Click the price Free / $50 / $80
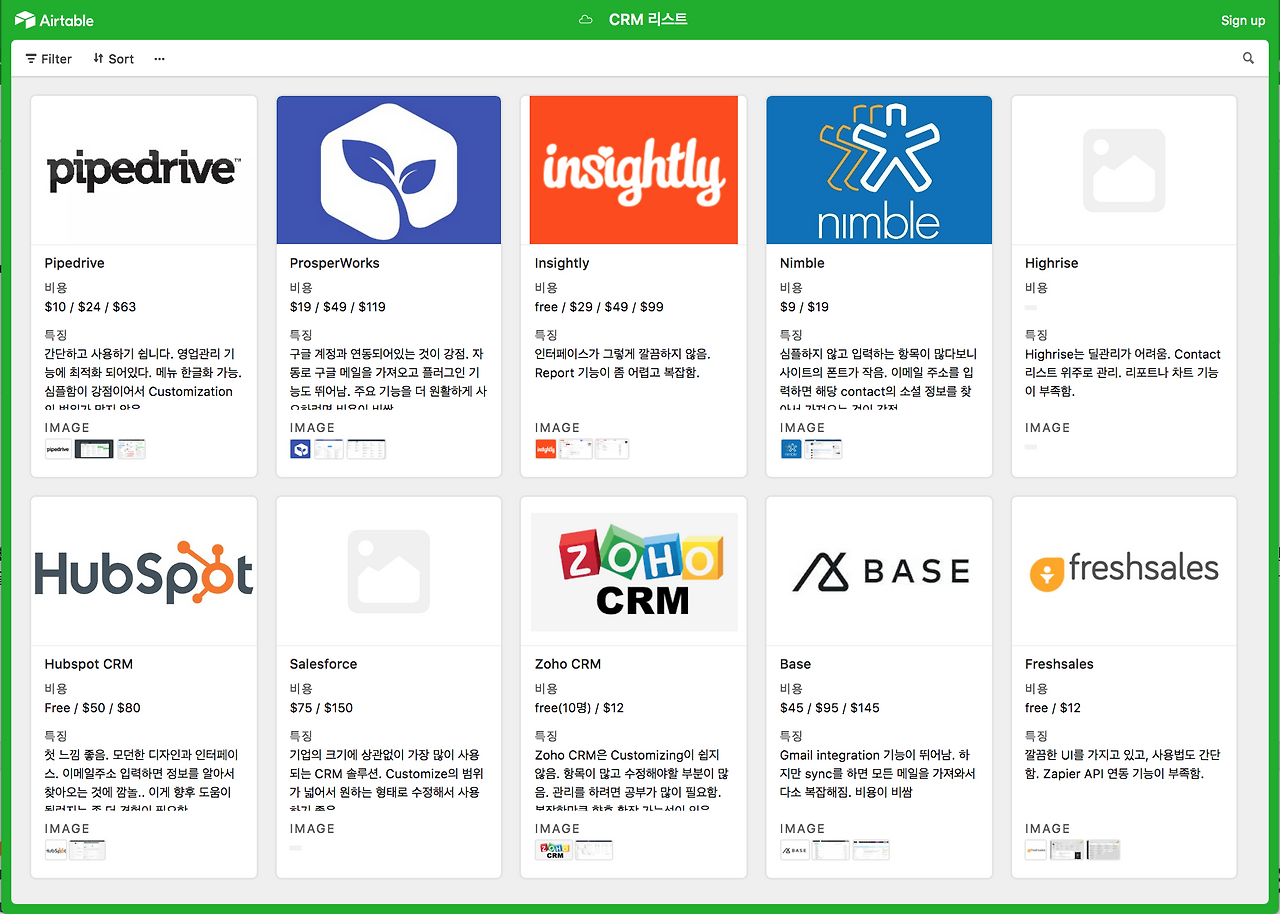 [x=93, y=708]
